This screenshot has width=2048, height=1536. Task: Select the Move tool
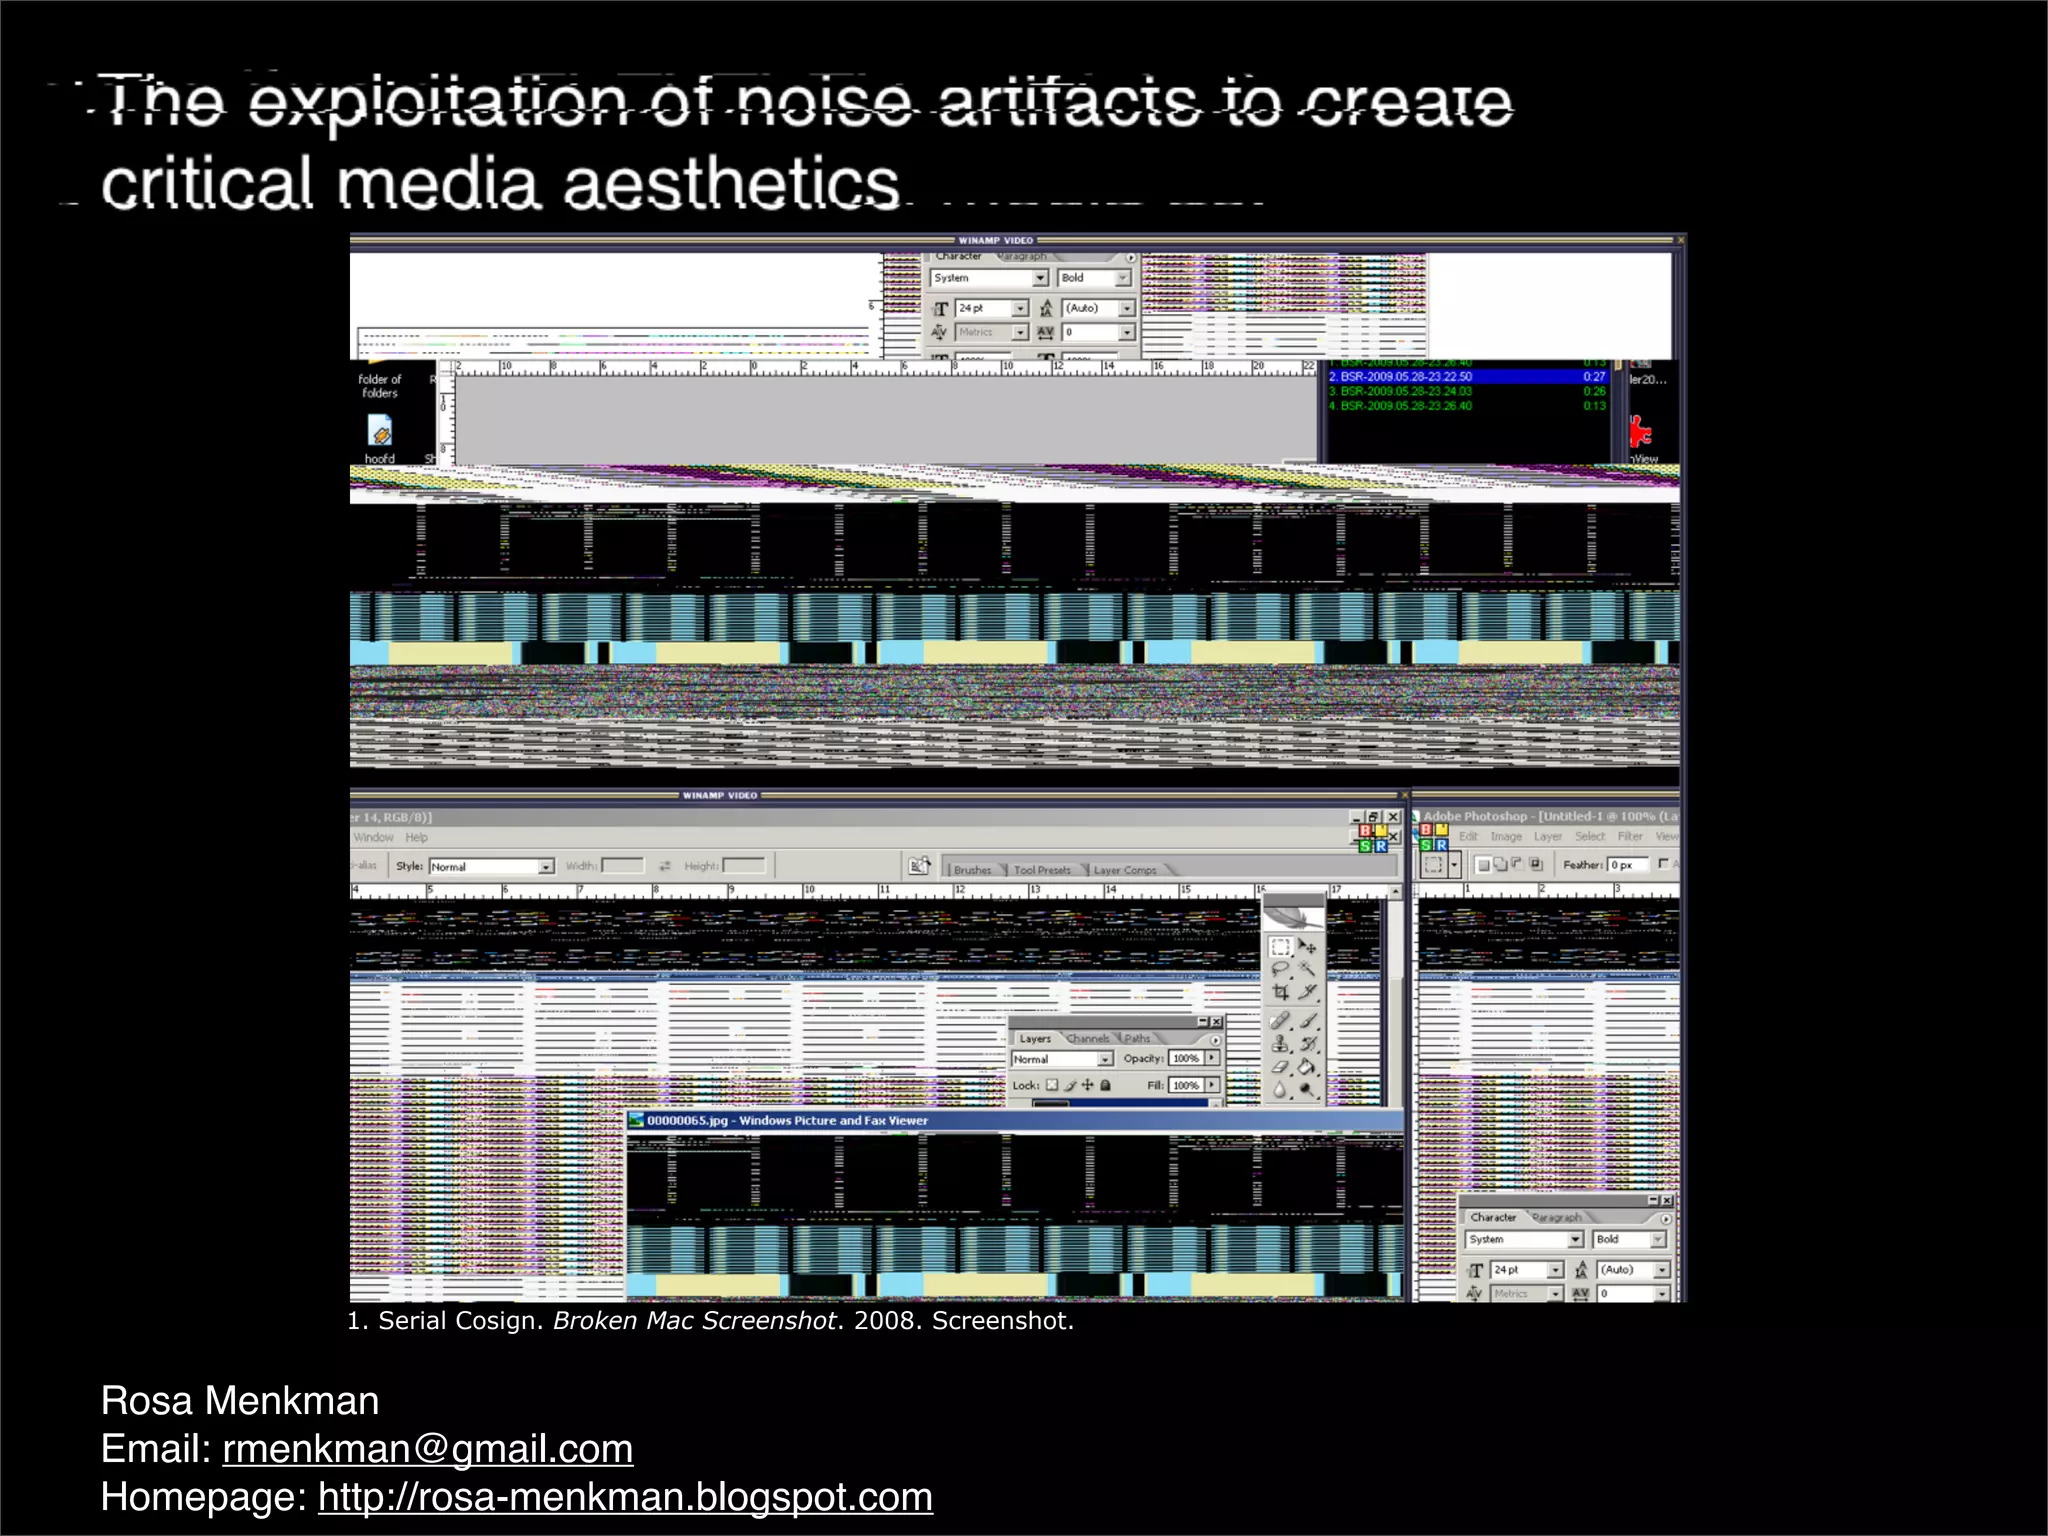[1307, 946]
